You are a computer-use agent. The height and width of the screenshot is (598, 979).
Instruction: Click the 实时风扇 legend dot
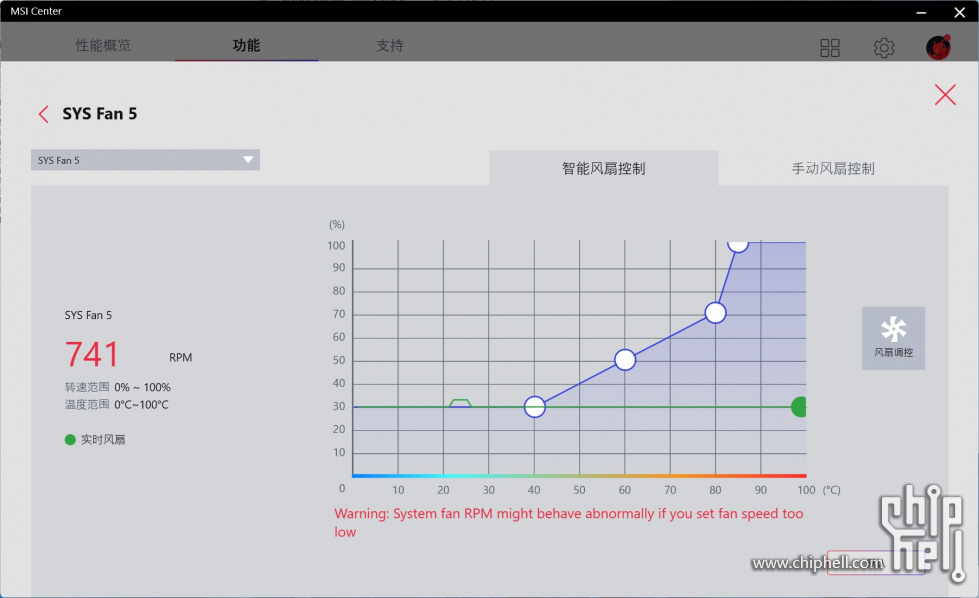tap(70, 440)
